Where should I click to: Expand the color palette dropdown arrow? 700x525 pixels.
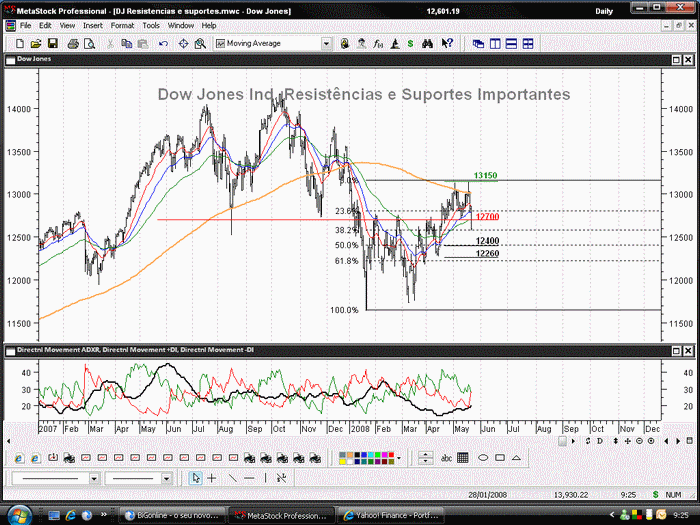point(399,458)
